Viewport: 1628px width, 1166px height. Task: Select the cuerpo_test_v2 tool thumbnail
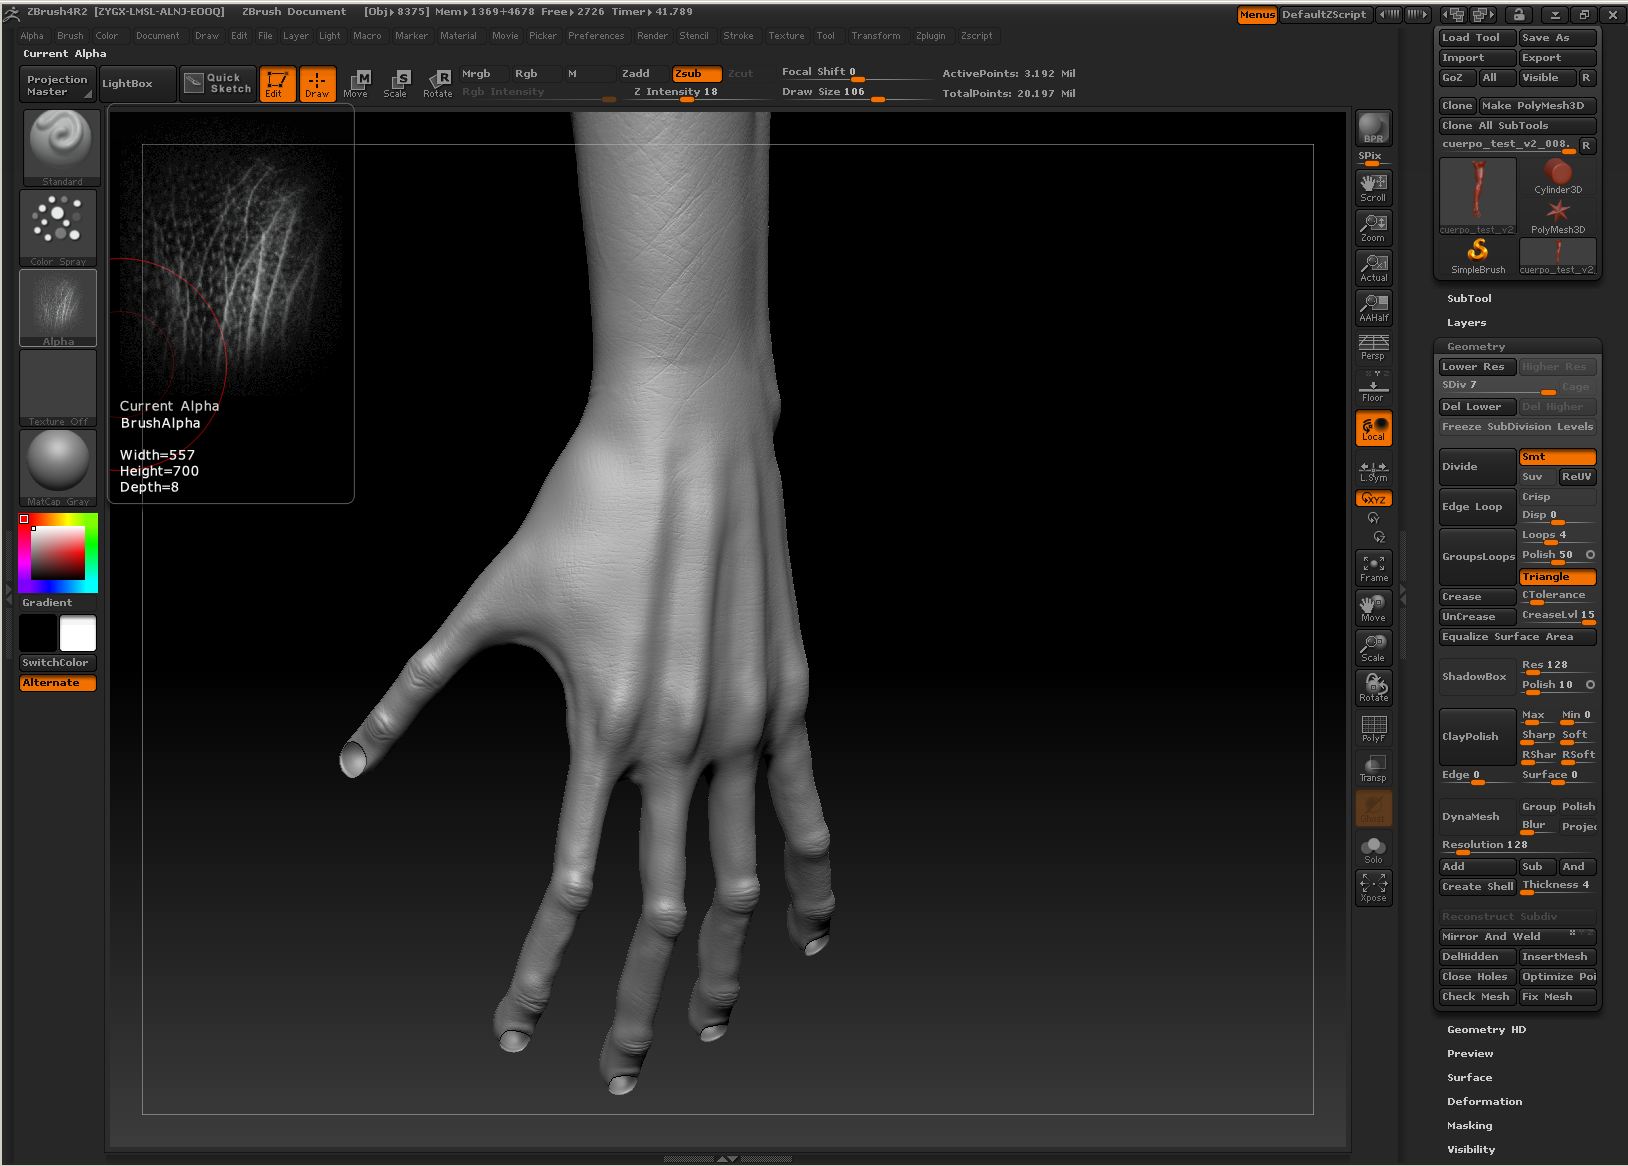click(1478, 197)
